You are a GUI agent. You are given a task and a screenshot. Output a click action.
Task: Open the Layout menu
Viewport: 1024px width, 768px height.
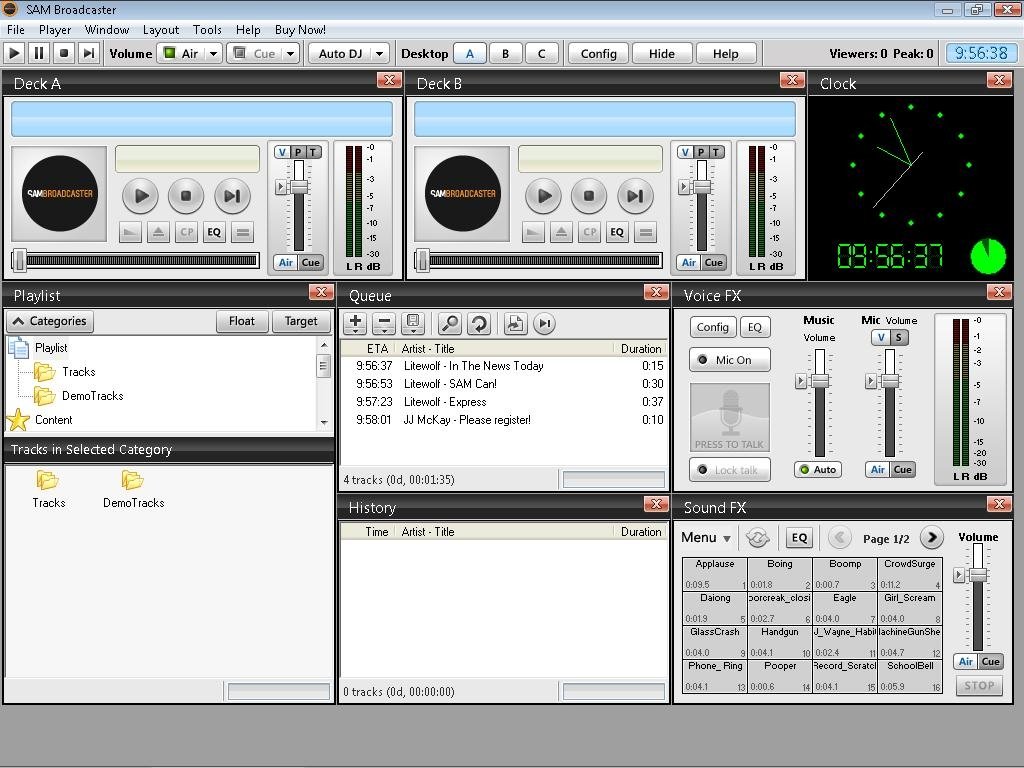[161, 29]
